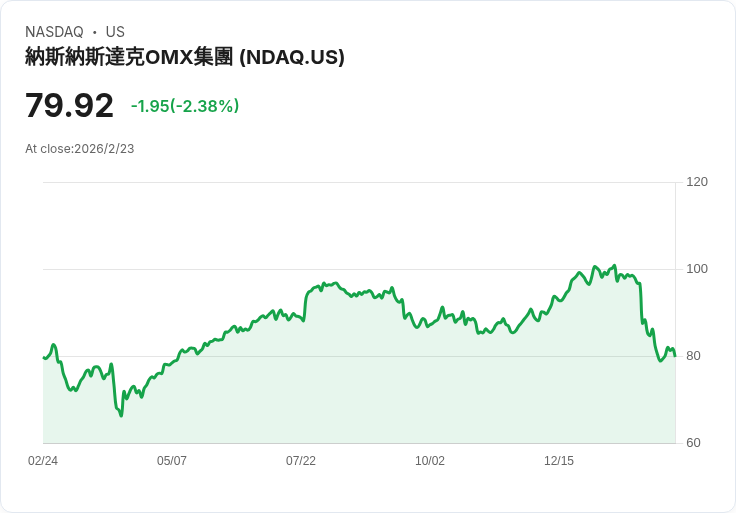Screen dimensions: 736x513
Task: Click the current price 79.92
Action: coord(69,105)
